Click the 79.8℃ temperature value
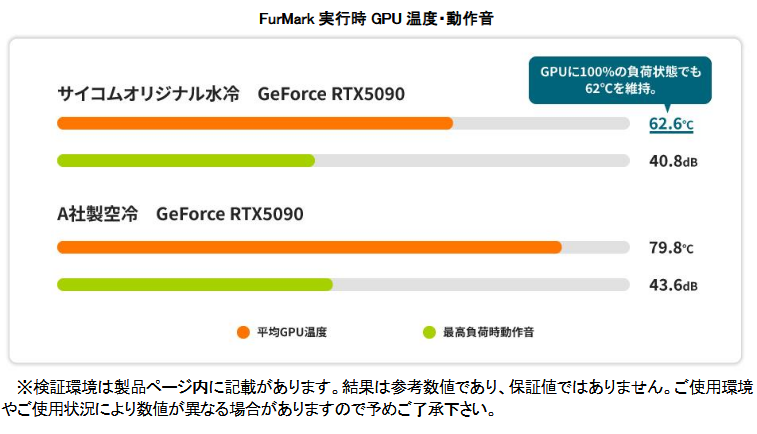The image size is (757, 434). point(671,249)
